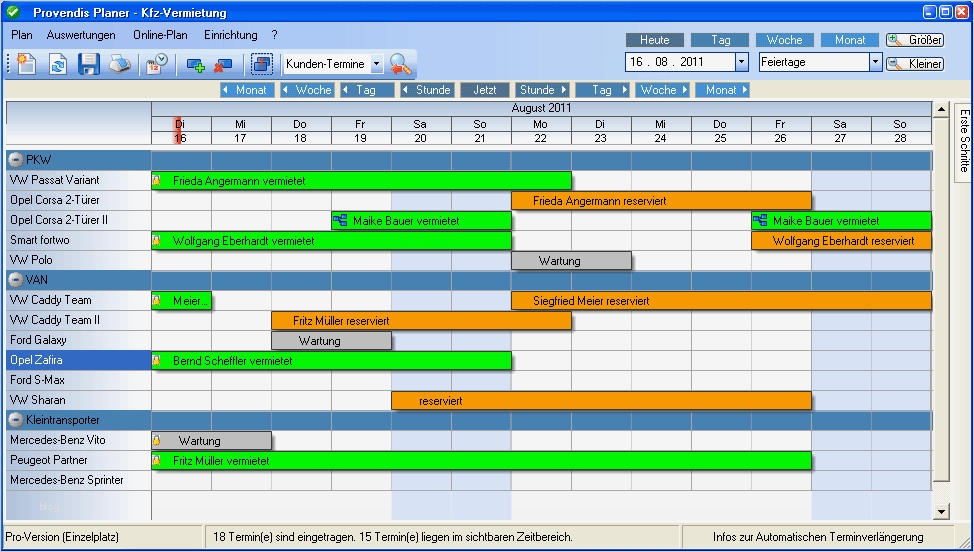Go back one Monat in navigation bar
Image resolution: width=974 pixels, height=552 pixels.
(247, 90)
